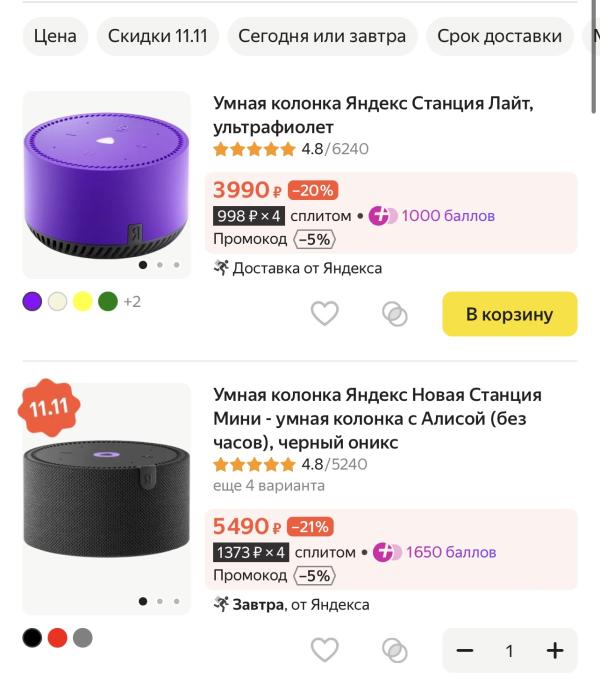Decrease Станция Мини quantity with minus icon
This screenshot has height=684, width=600.
(x=465, y=650)
